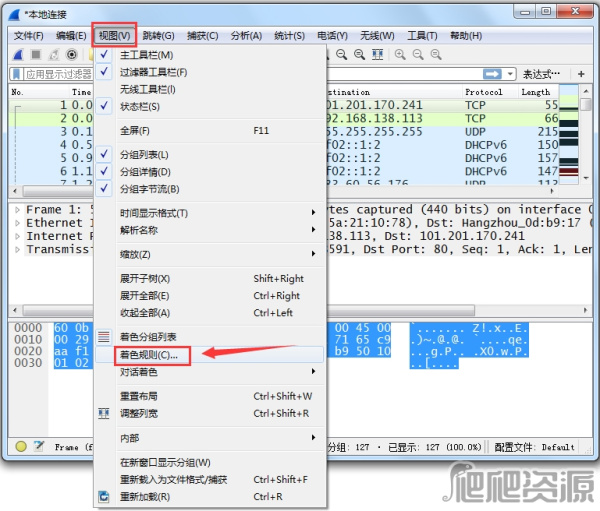Click packet list vertical scrollbar up arrow
Viewport: 600px width, 511px height.
(x=586, y=91)
